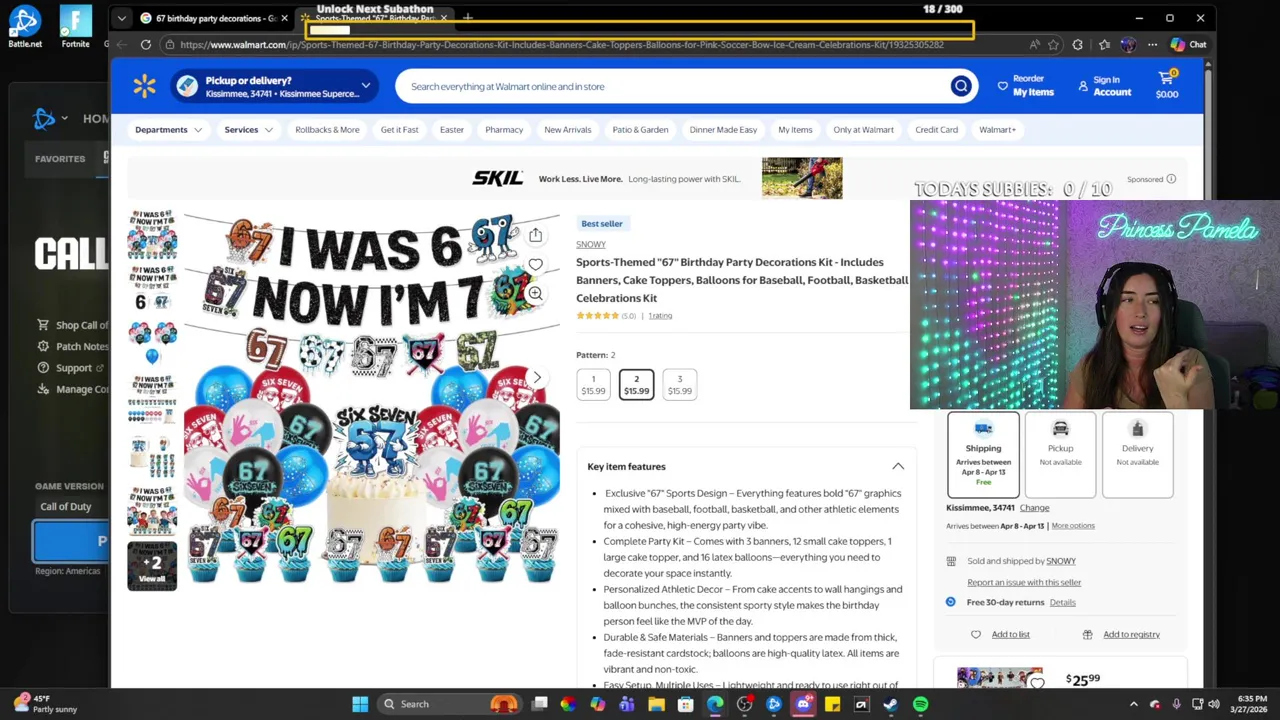Open Copilot Chat button

(x=1188, y=44)
